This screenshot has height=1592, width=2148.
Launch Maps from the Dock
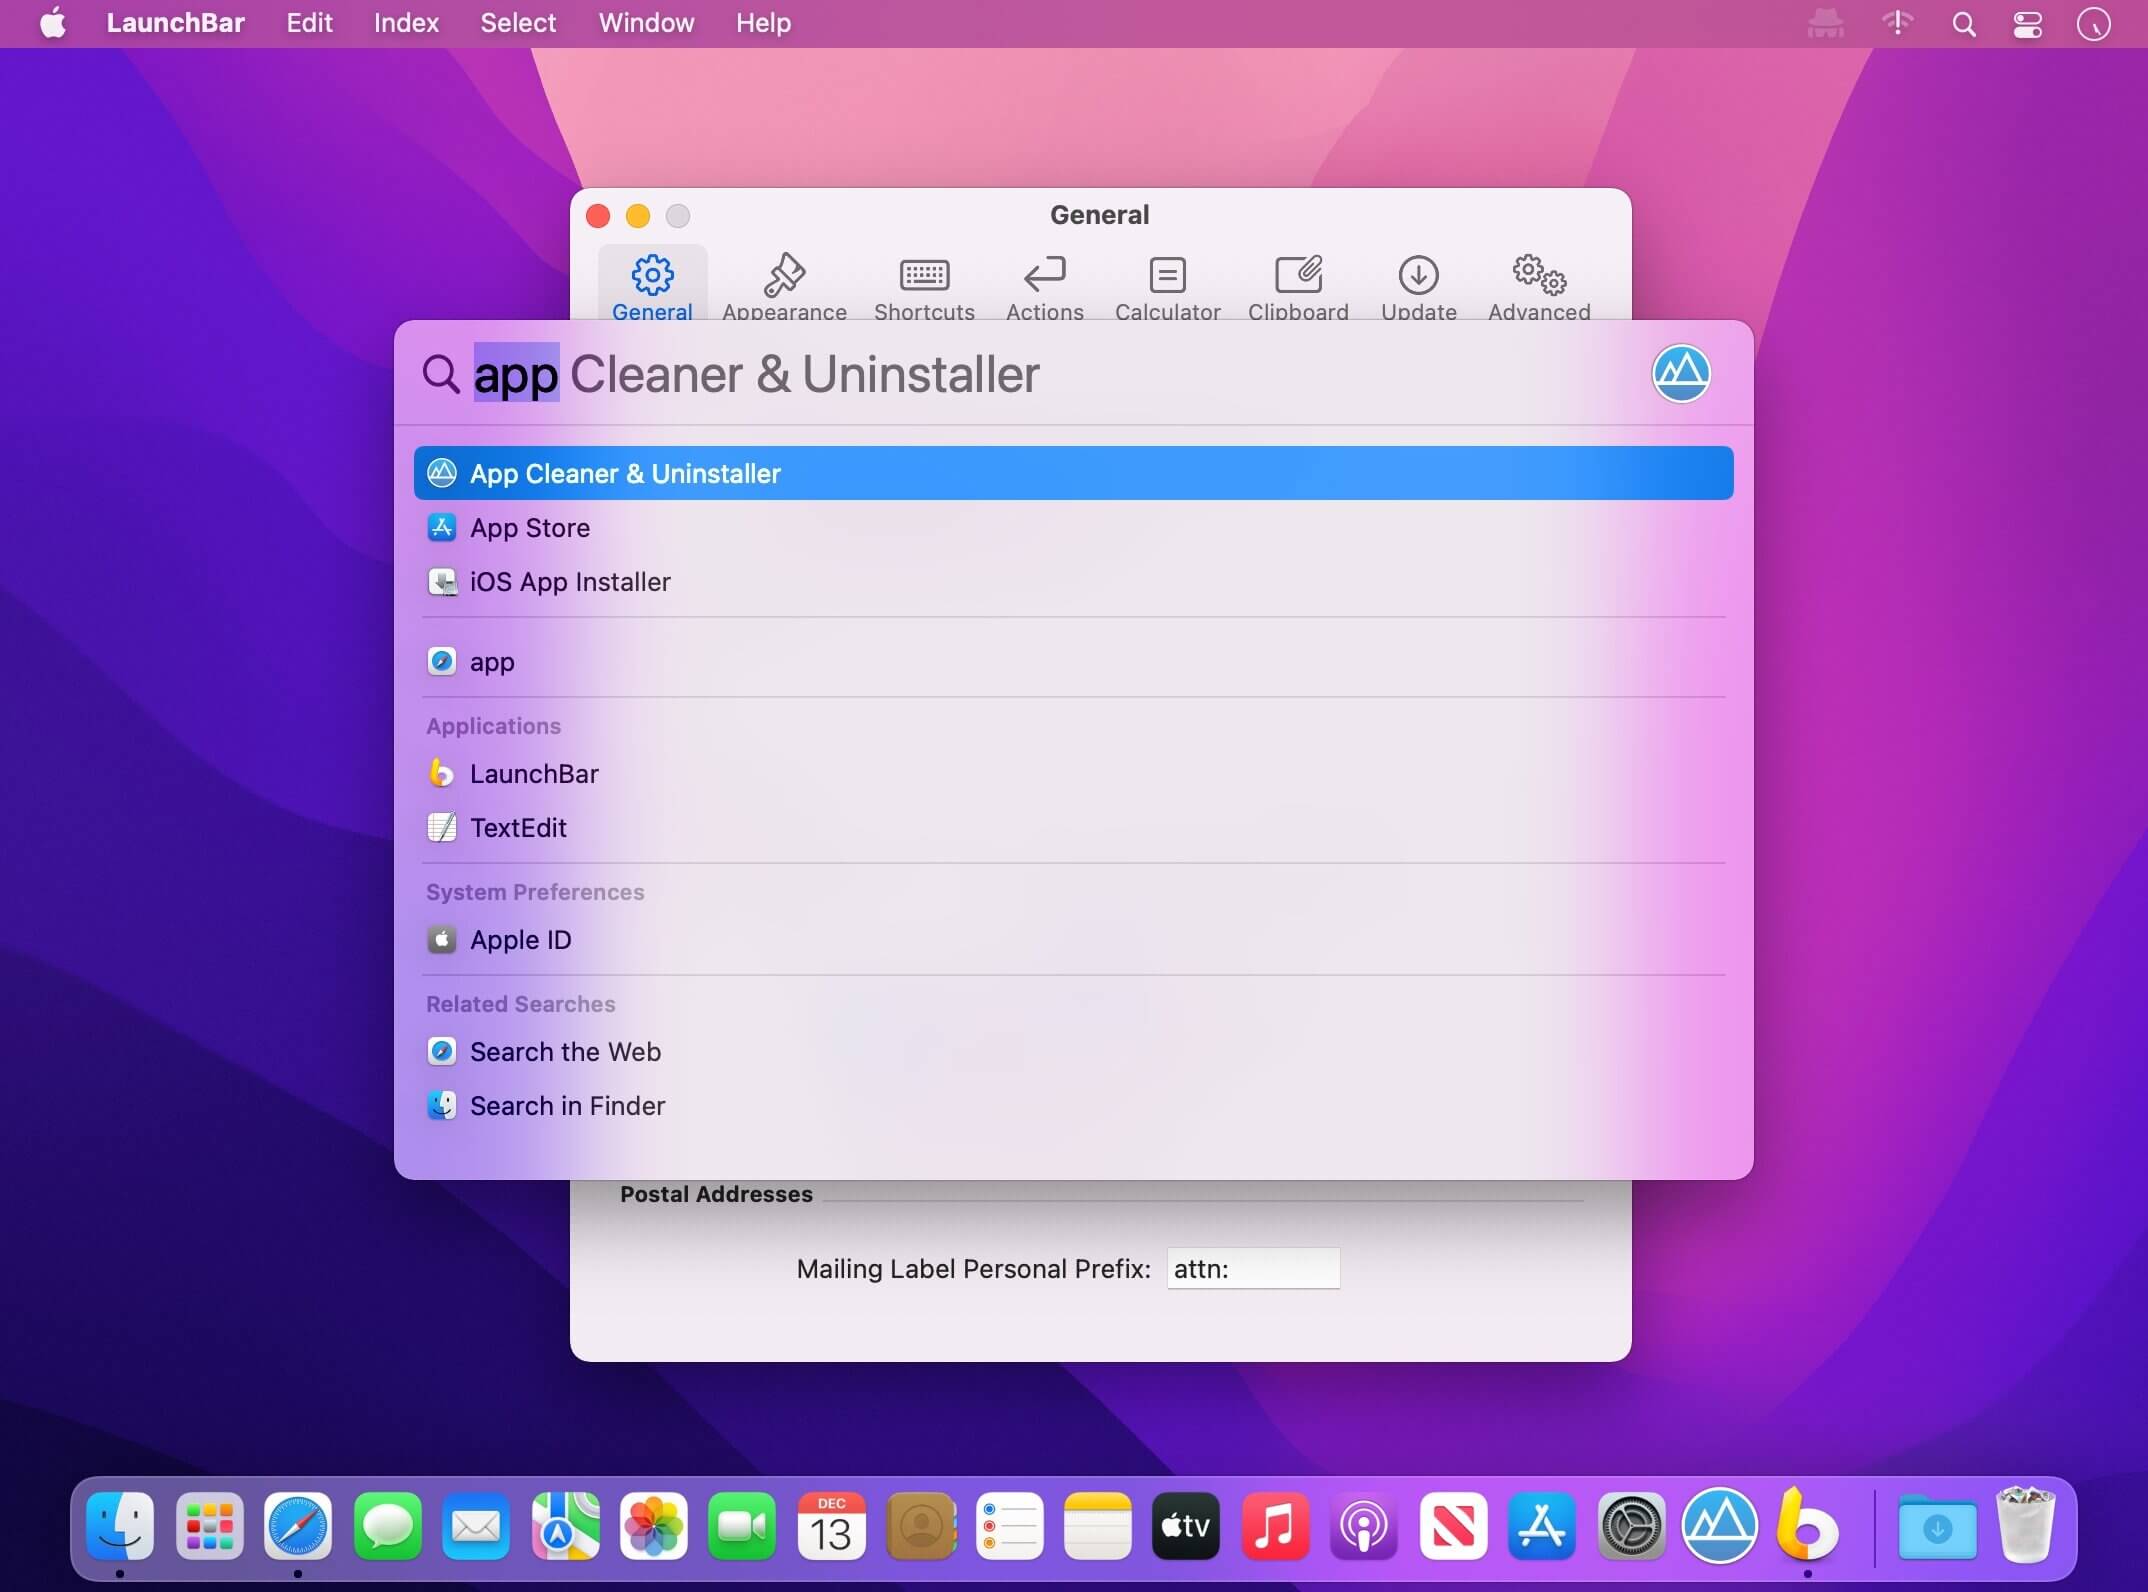point(565,1526)
